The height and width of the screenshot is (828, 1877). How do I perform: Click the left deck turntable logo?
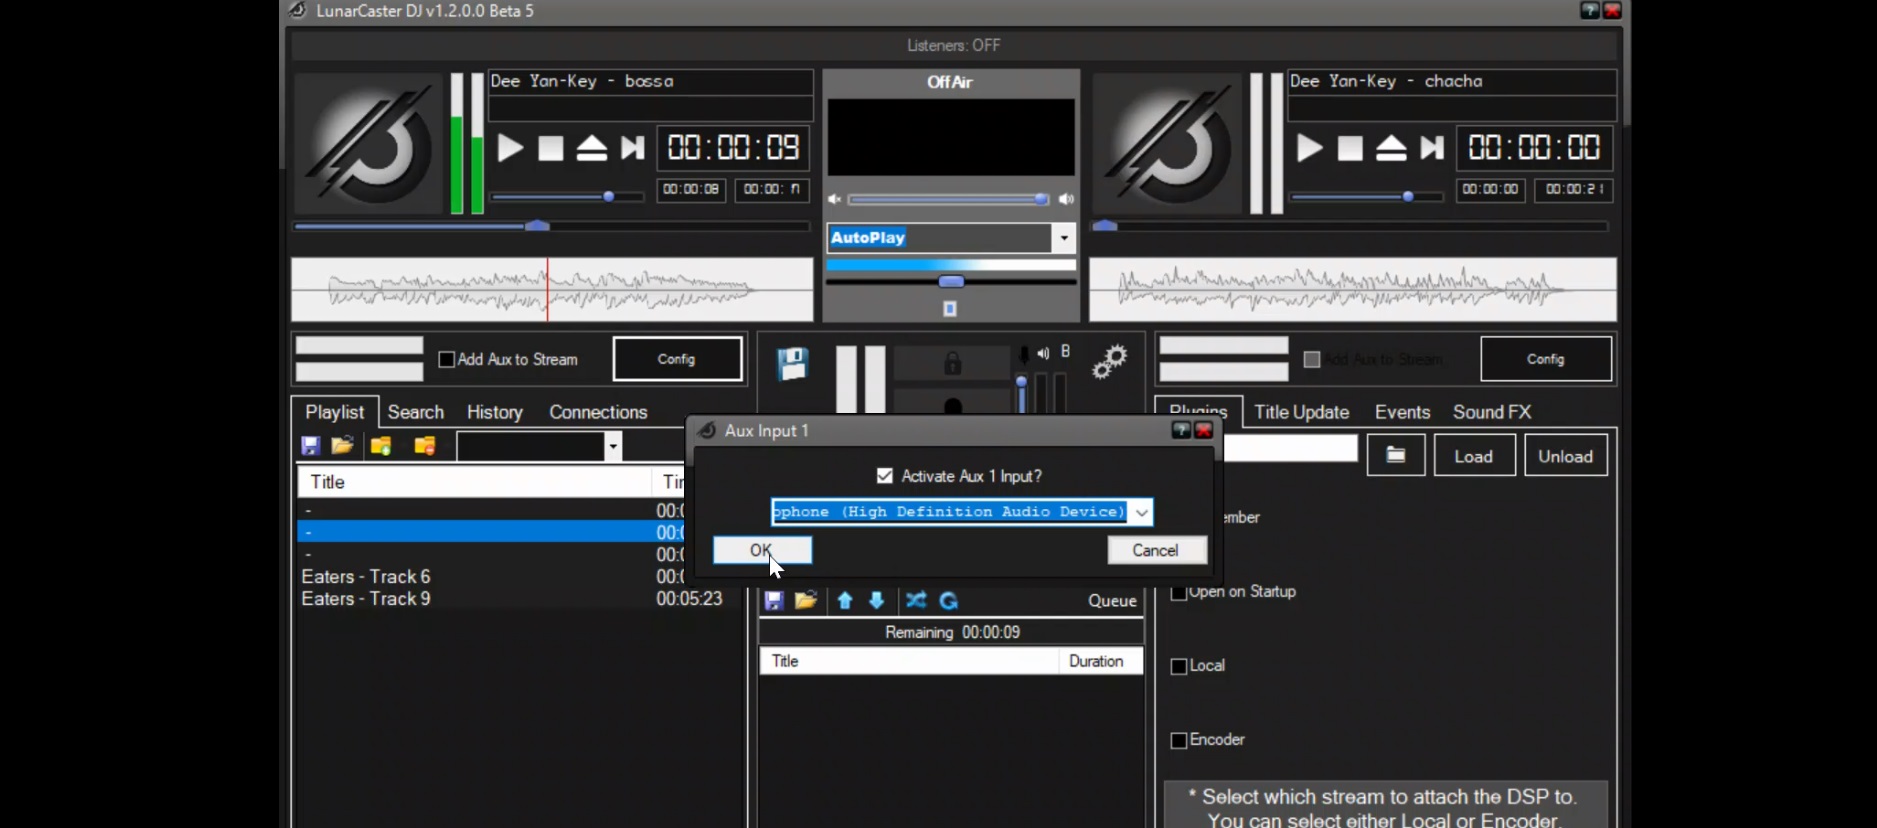click(369, 144)
